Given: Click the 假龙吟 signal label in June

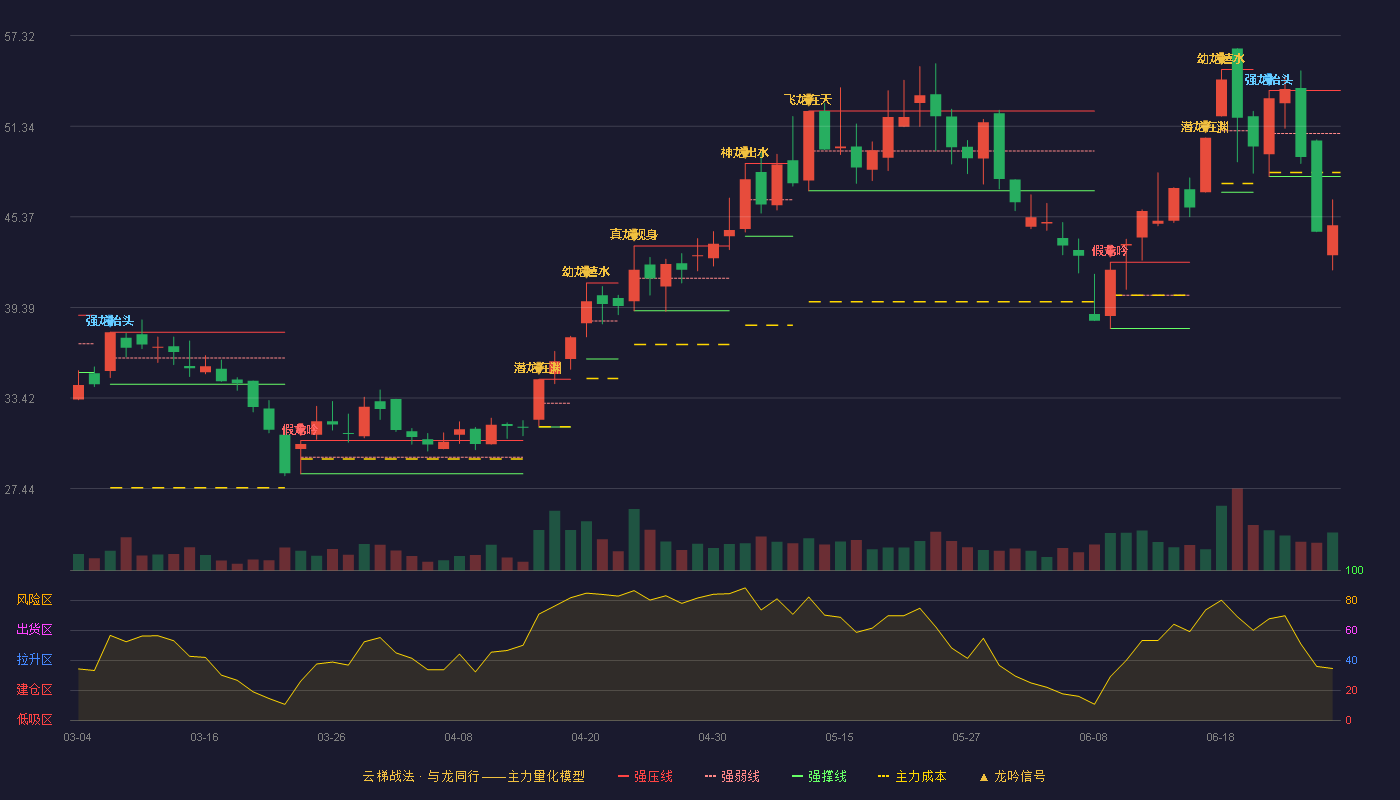Looking at the screenshot, I should click(1110, 251).
